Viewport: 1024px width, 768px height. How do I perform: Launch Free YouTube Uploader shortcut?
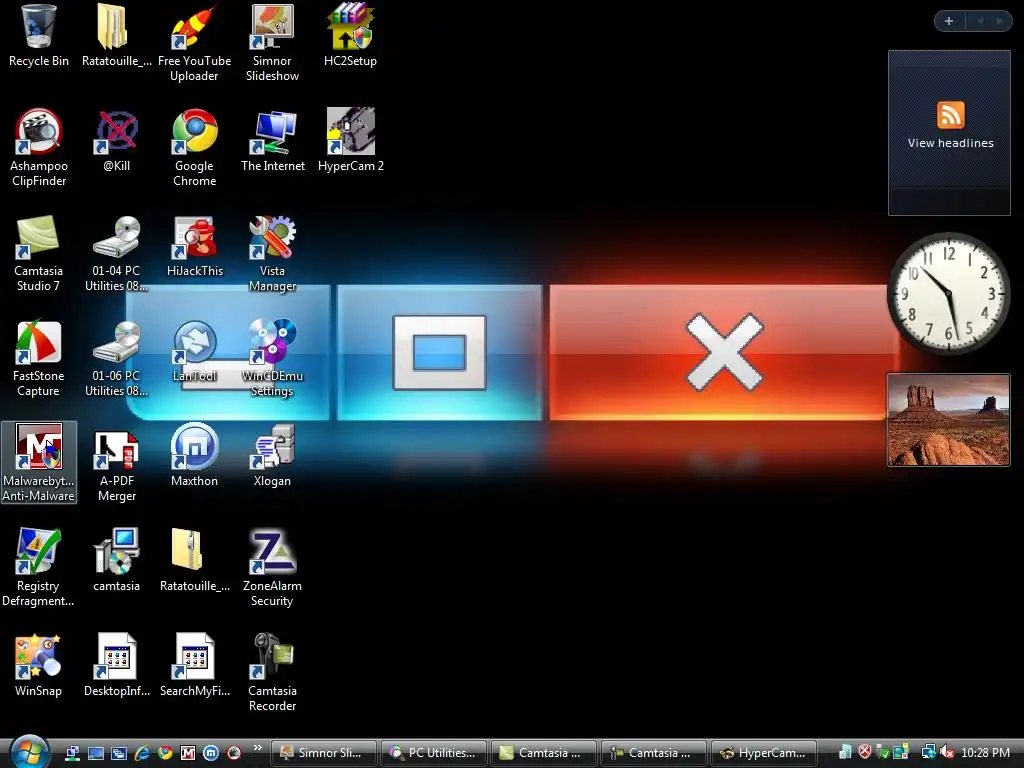coord(194,43)
